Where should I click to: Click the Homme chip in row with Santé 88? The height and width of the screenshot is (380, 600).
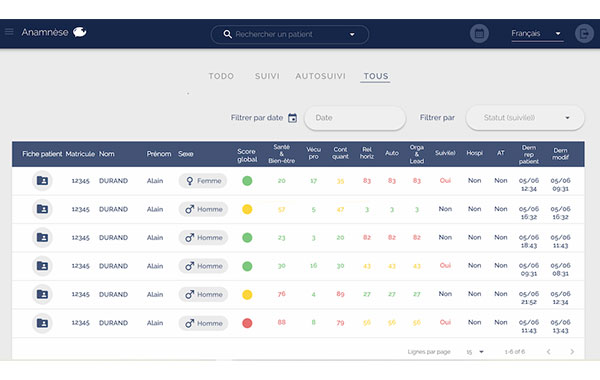tap(203, 323)
